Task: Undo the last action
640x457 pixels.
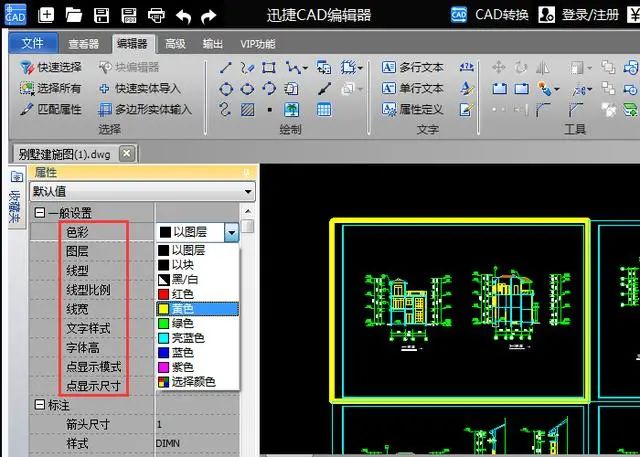Action: click(183, 16)
